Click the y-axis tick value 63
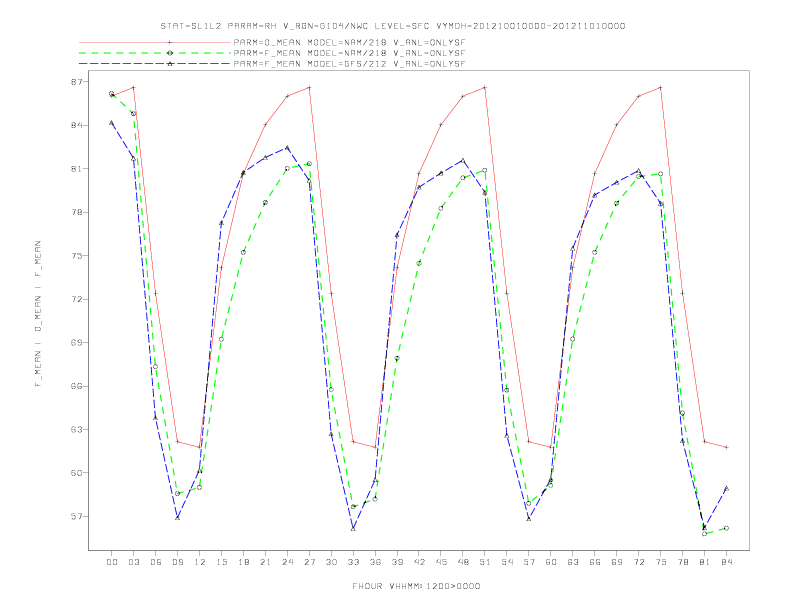Image resolution: width=792 pixels, height=612 pixels. [x=77, y=430]
